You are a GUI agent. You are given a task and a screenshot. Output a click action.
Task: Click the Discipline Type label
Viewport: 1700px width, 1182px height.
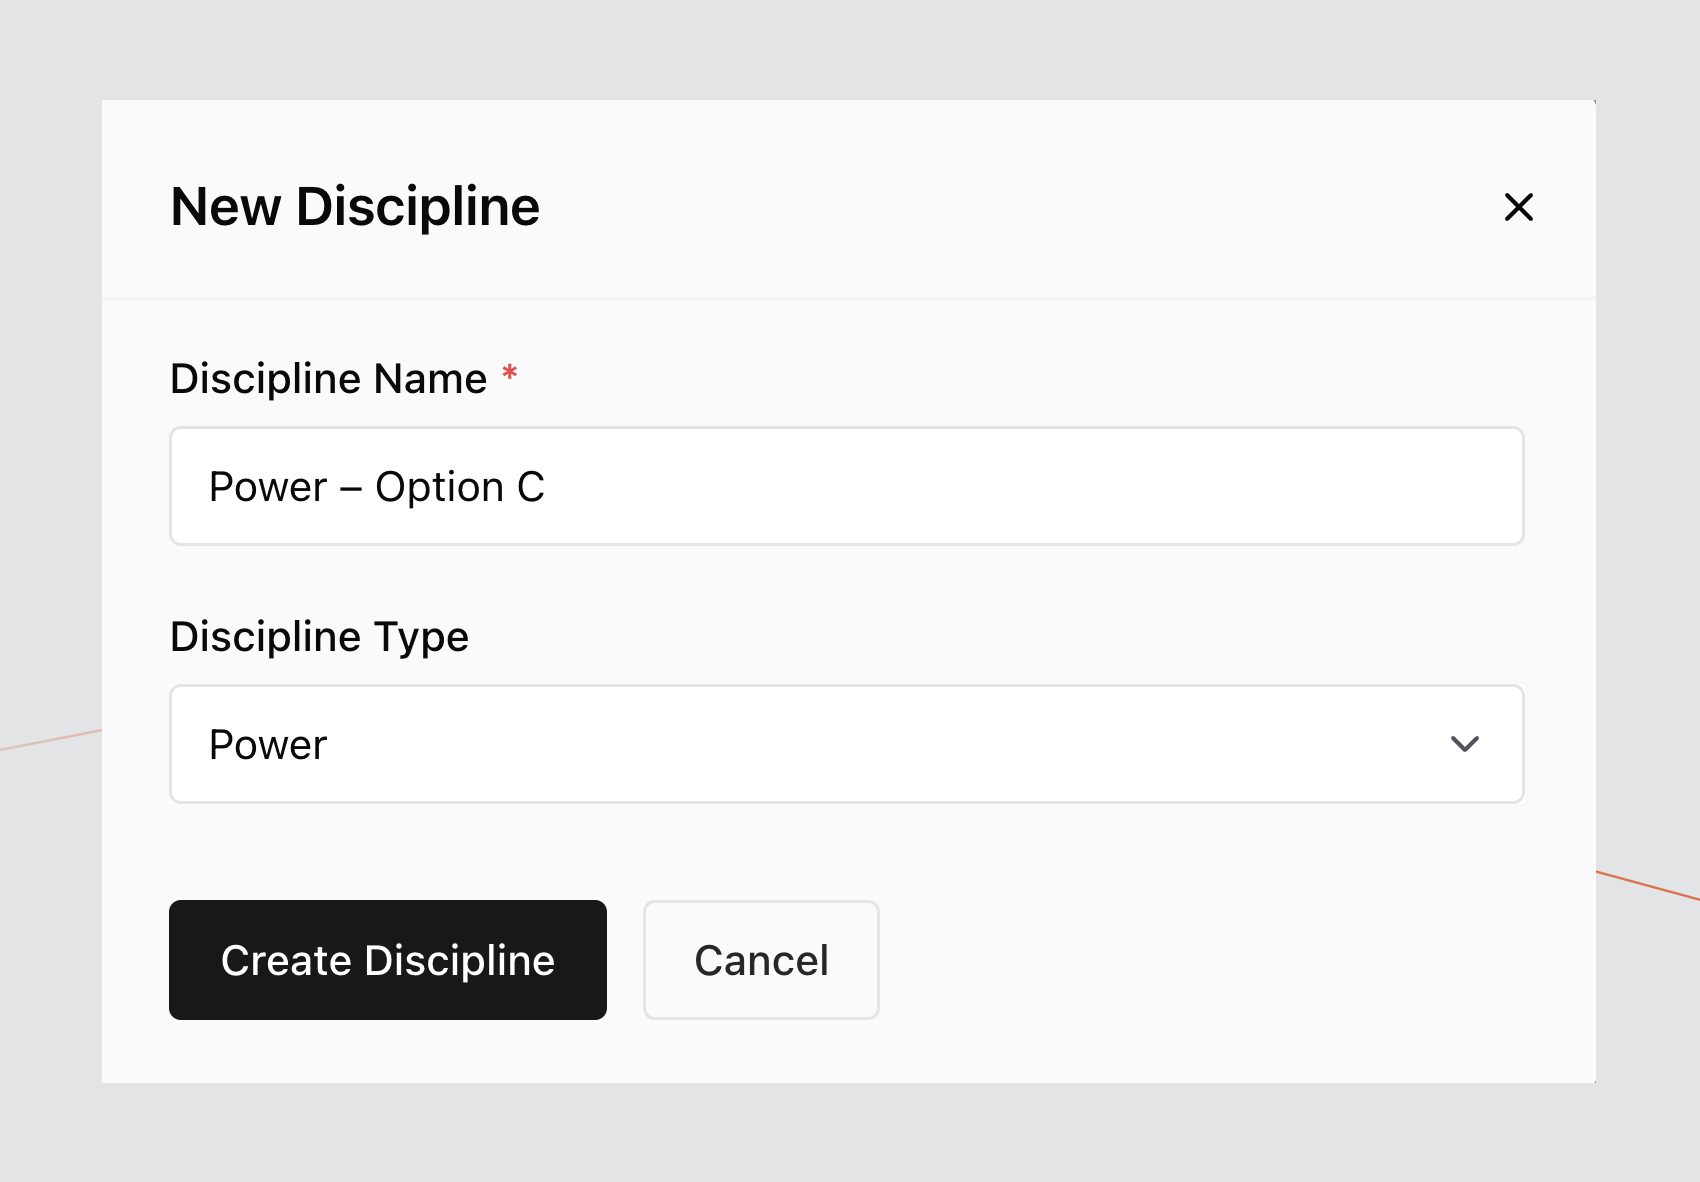319,637
